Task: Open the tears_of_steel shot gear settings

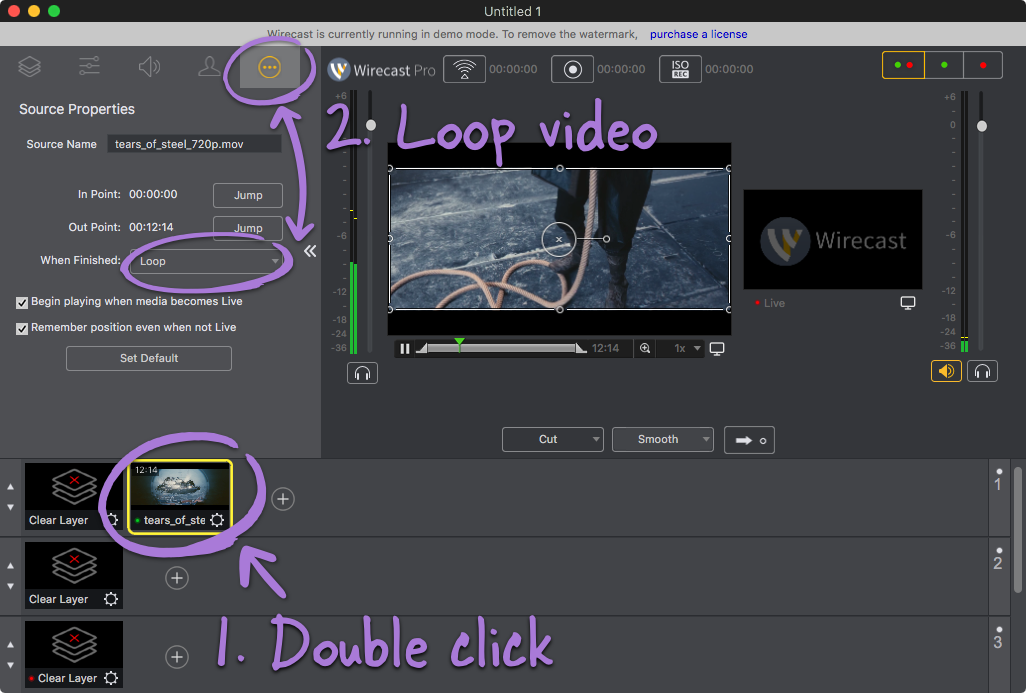Action: (217, 520)
